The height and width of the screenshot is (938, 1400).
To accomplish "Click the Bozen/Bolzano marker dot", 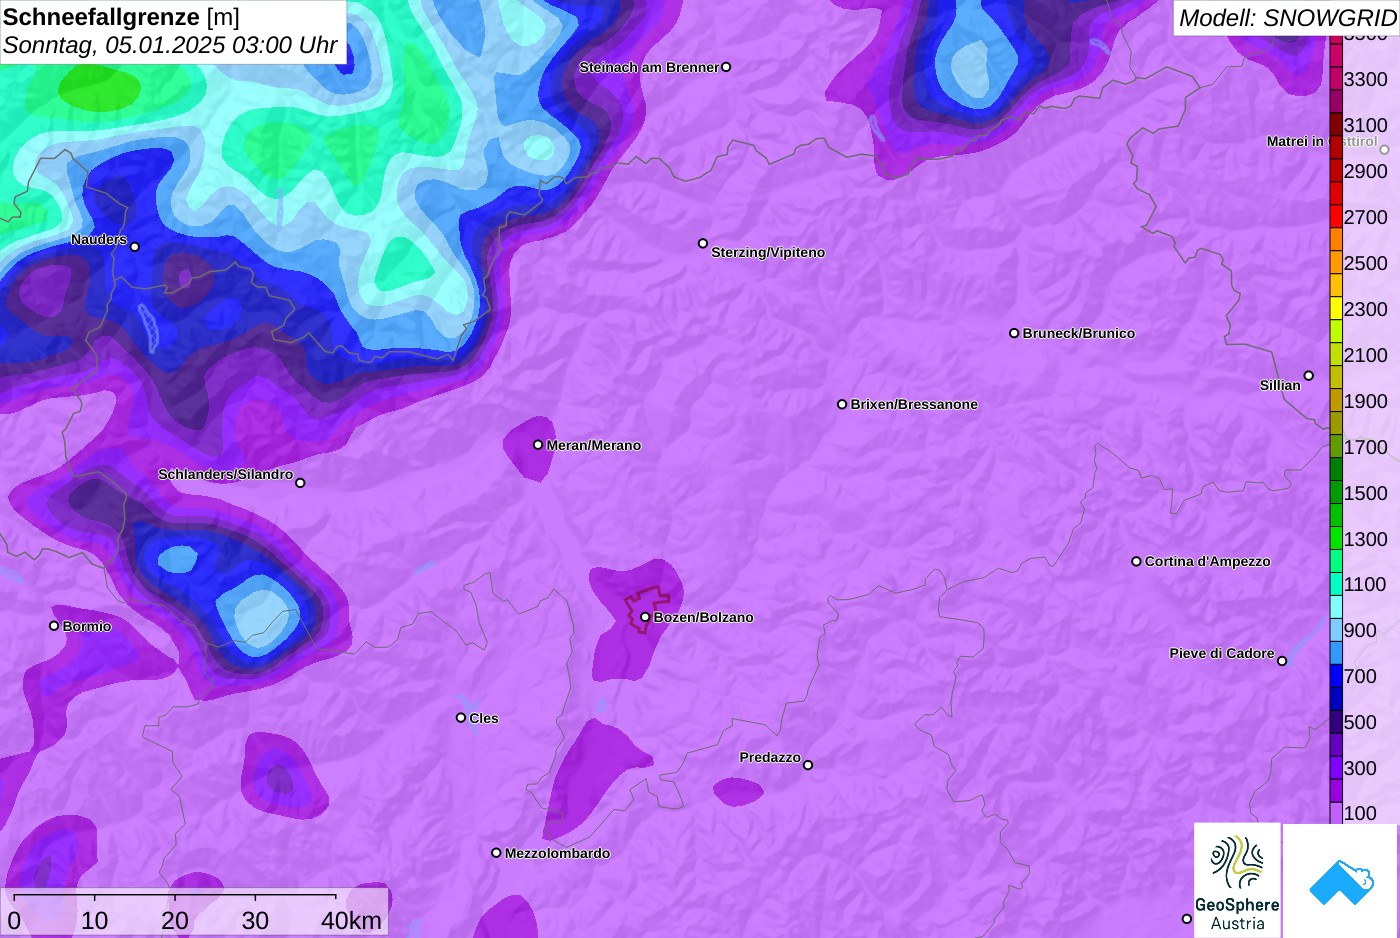I will point(645,617).
